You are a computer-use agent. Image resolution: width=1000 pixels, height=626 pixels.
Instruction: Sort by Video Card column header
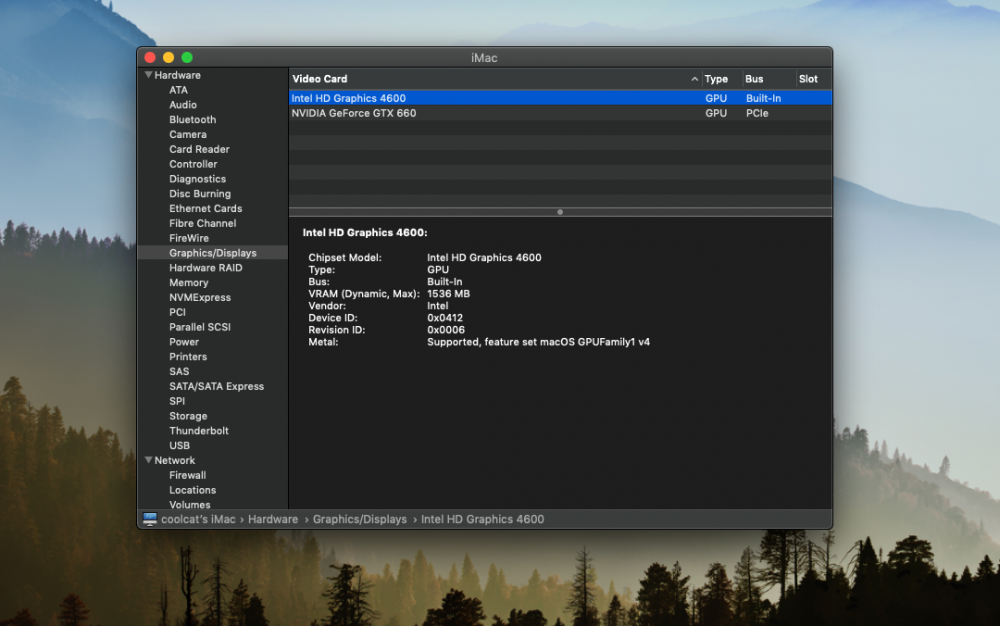pos(320,78)
